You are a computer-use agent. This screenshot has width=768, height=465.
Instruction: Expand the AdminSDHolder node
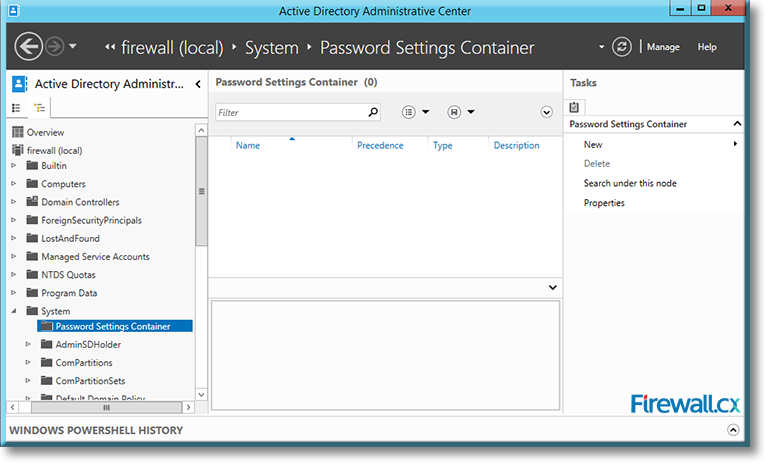28,344
